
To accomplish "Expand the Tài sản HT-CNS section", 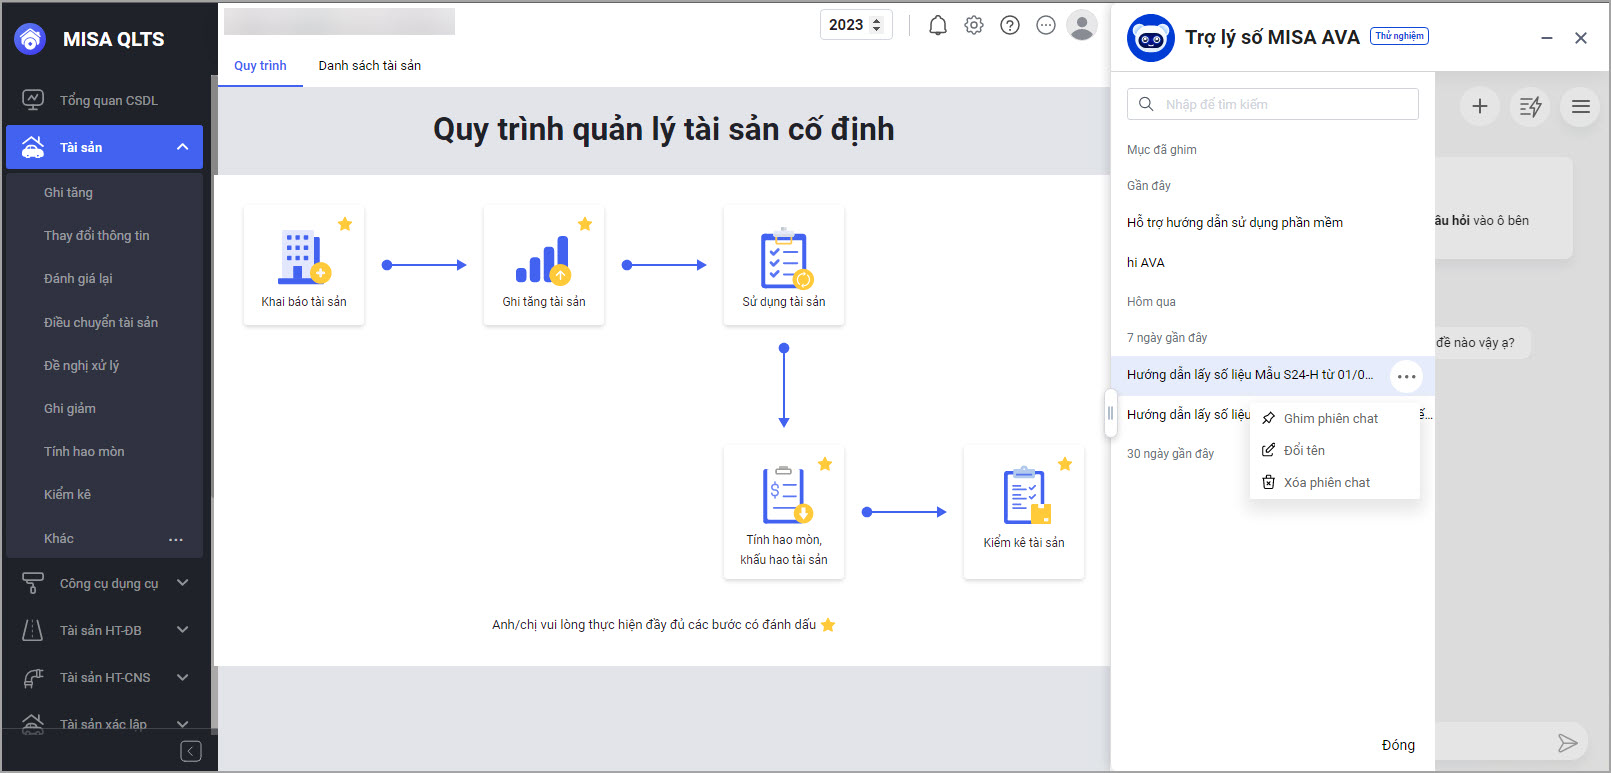I will [182, 677].
